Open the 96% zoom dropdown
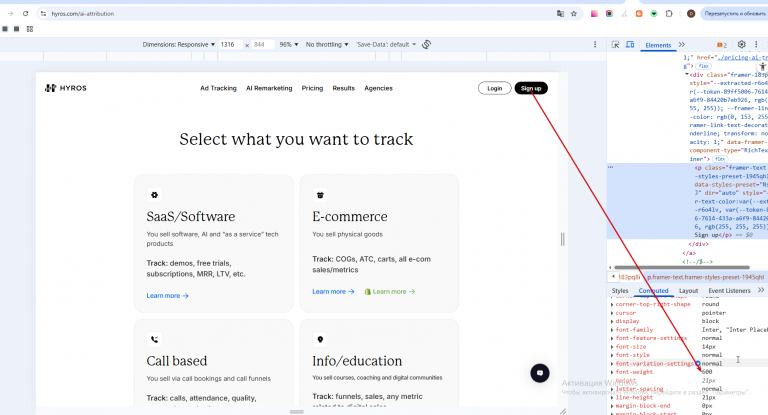Screen dimensions: 768x415 [x=288, y=45]
